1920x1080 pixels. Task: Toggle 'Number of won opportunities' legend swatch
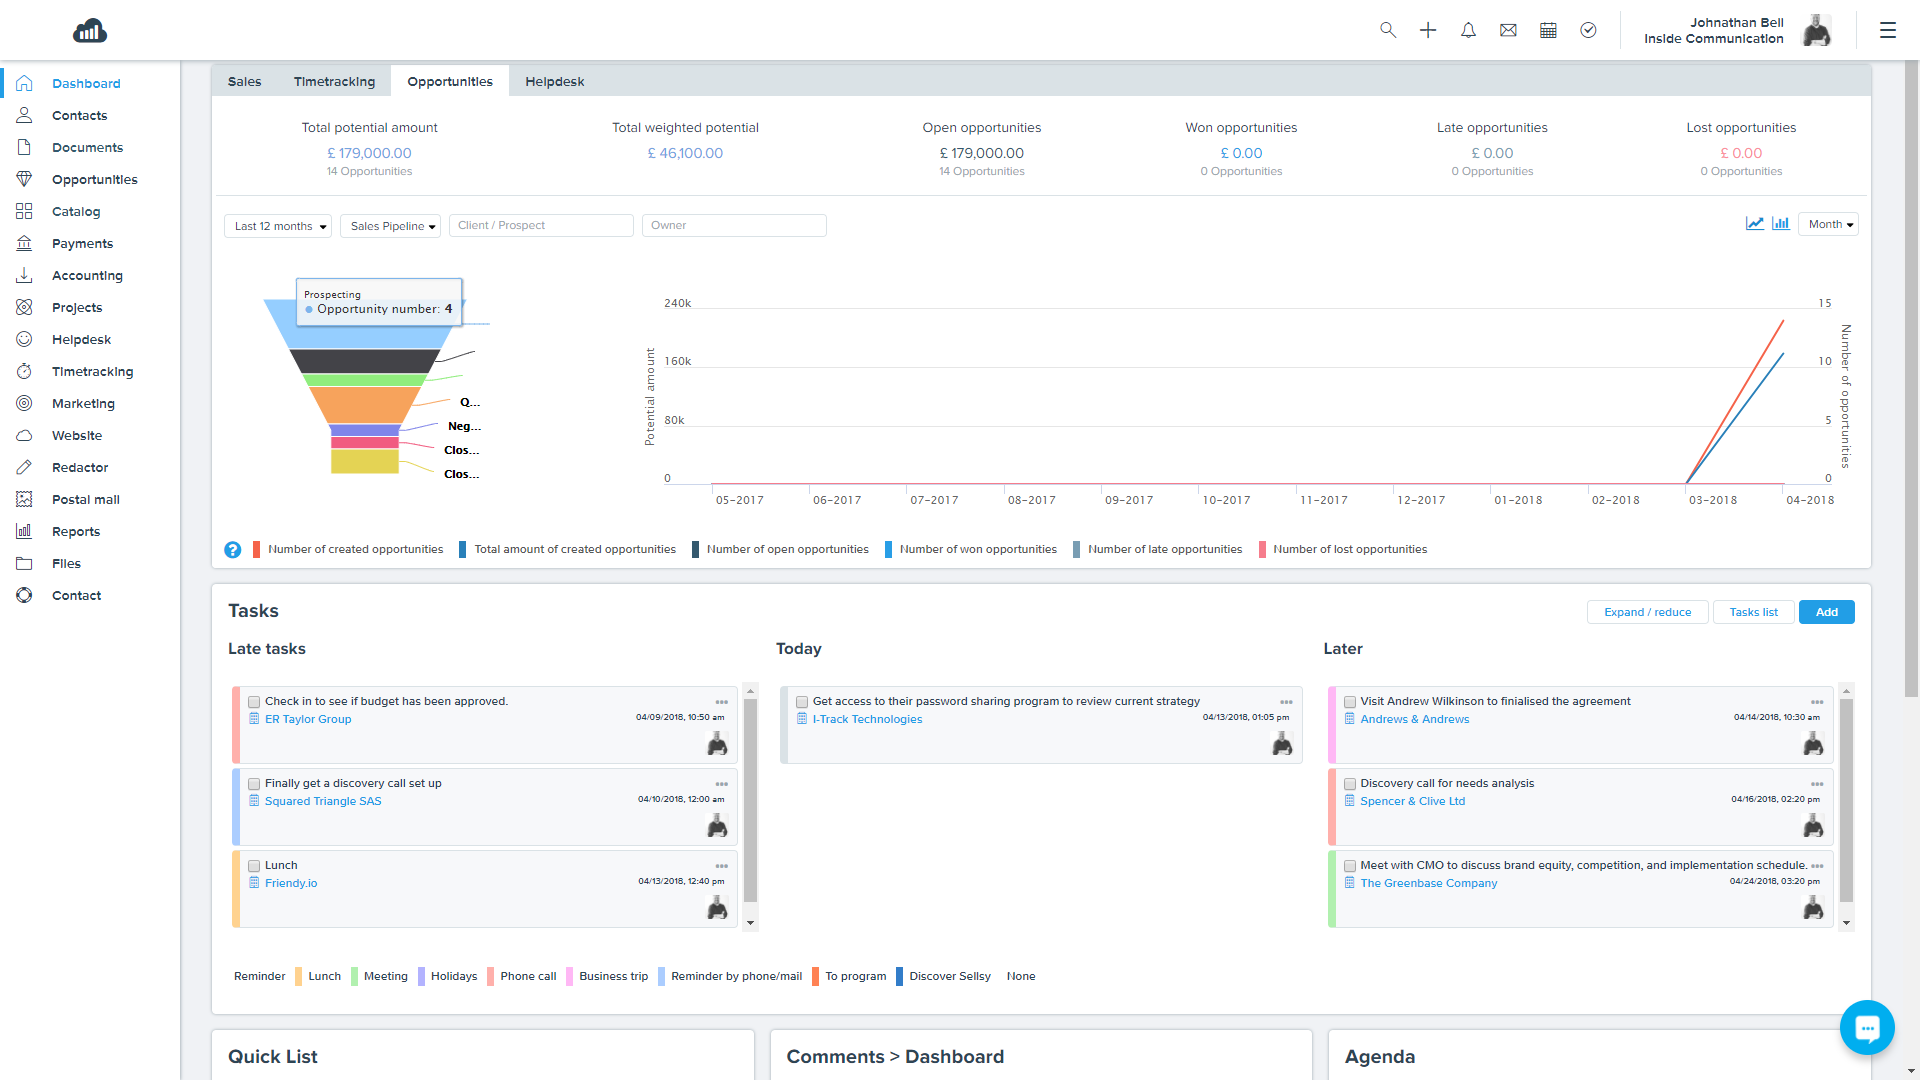[888, 550]
